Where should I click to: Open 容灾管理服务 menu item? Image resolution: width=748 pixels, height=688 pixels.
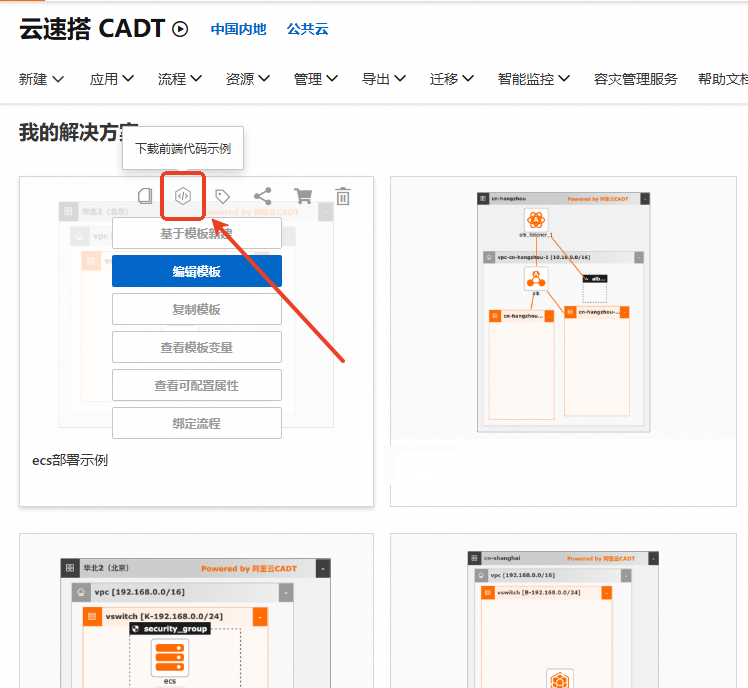tap(635, 79)
